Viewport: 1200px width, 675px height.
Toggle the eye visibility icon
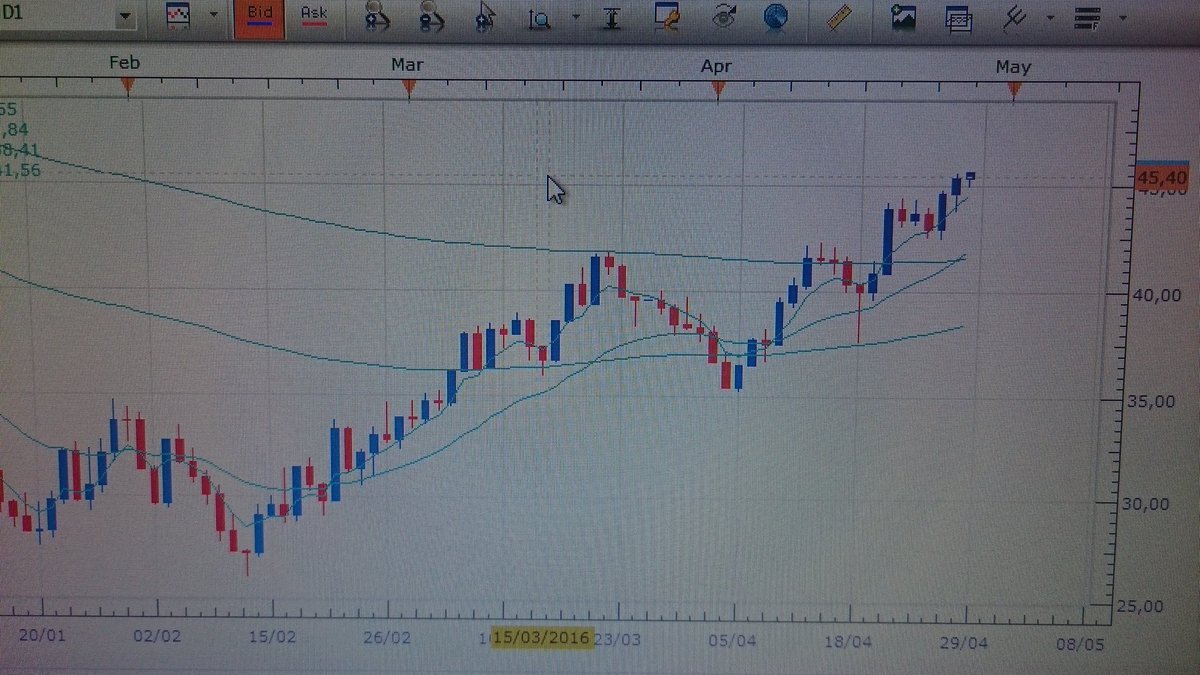tap(722, 16)
